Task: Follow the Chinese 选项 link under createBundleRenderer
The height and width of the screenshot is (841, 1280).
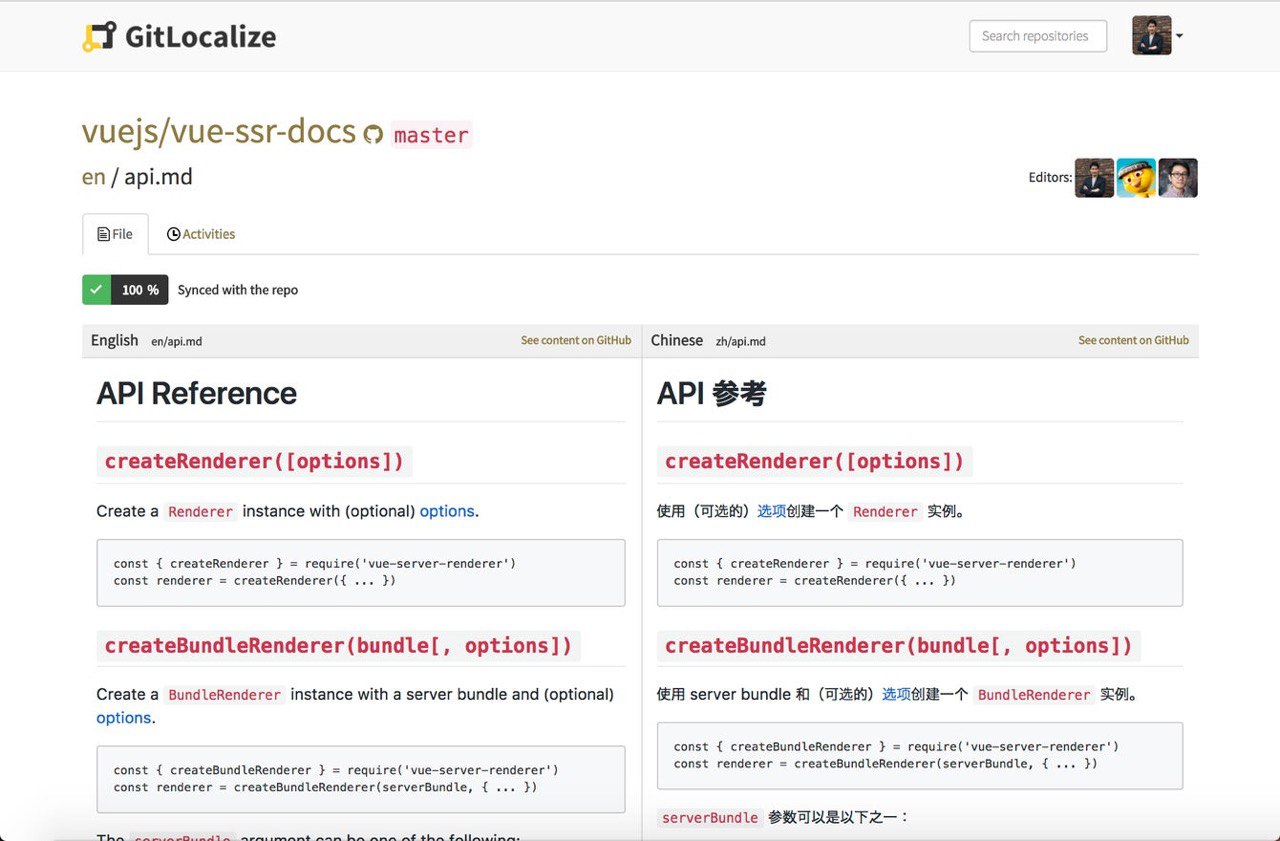Action: tap(896, 694)
